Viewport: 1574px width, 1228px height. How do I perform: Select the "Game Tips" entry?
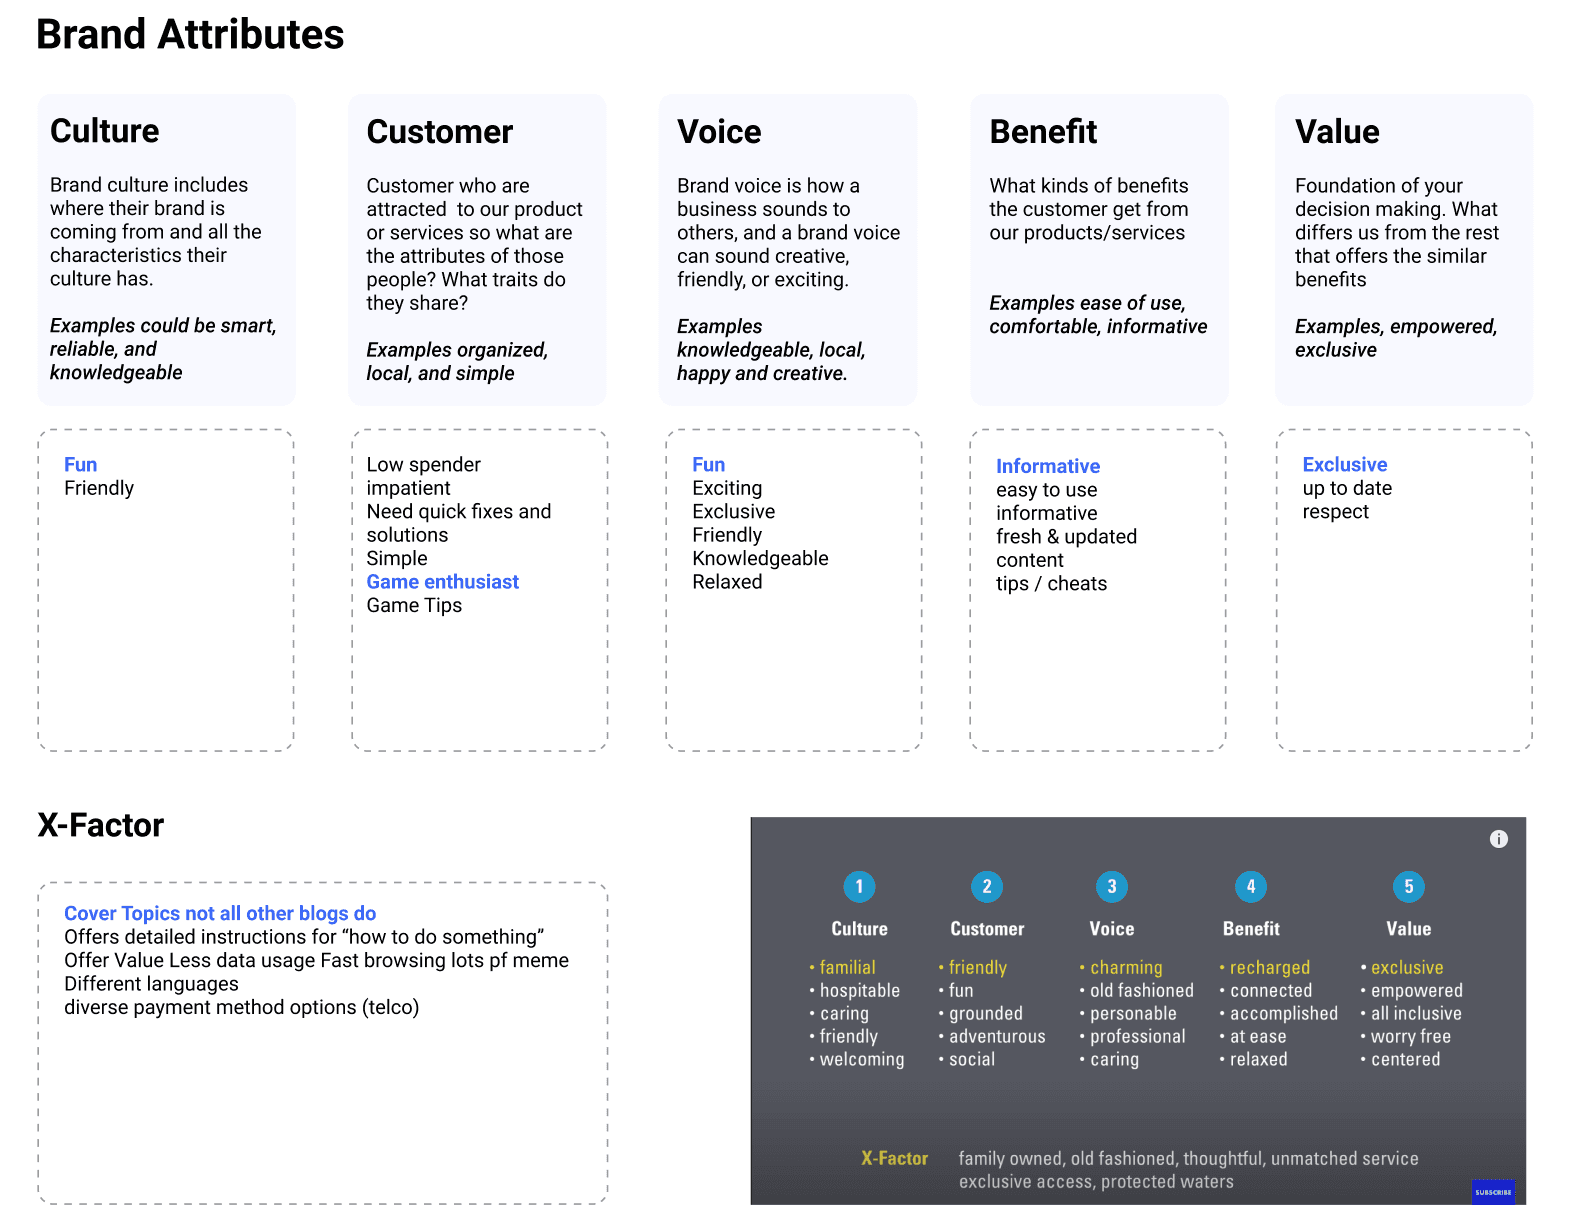414,605
